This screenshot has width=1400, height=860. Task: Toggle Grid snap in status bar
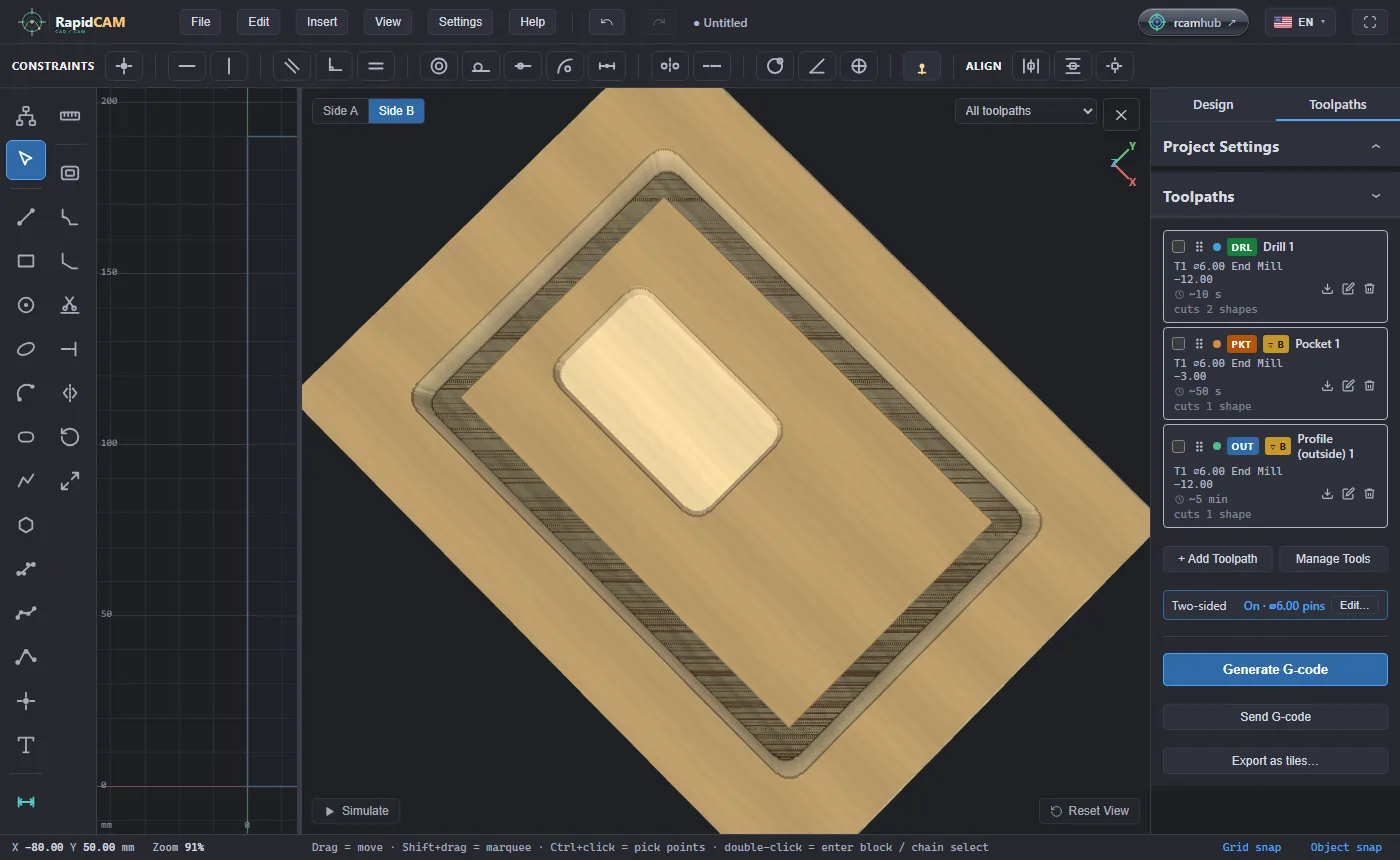[x=1251, y=847]
